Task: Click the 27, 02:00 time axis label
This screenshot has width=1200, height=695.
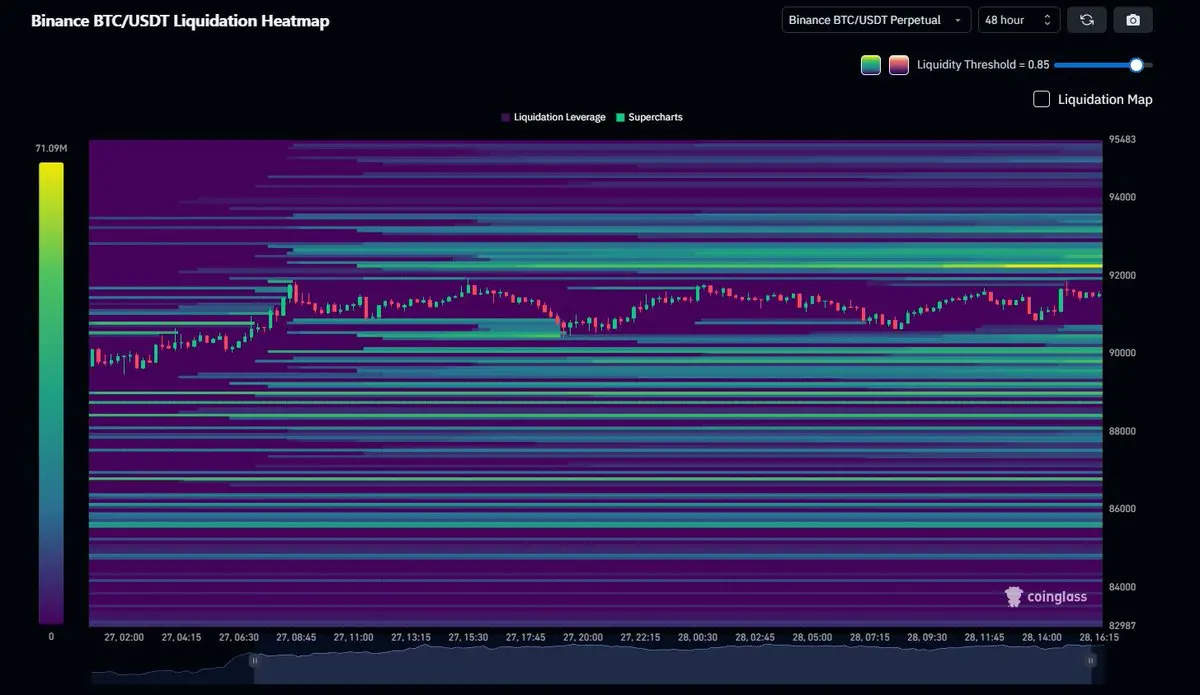Action: coord(124,637)
